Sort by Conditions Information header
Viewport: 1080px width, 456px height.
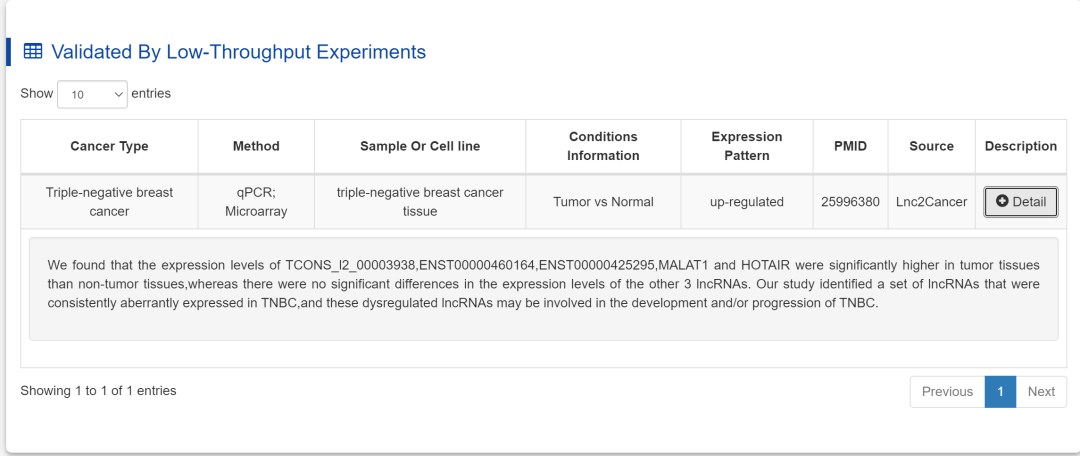pos(603,146)
